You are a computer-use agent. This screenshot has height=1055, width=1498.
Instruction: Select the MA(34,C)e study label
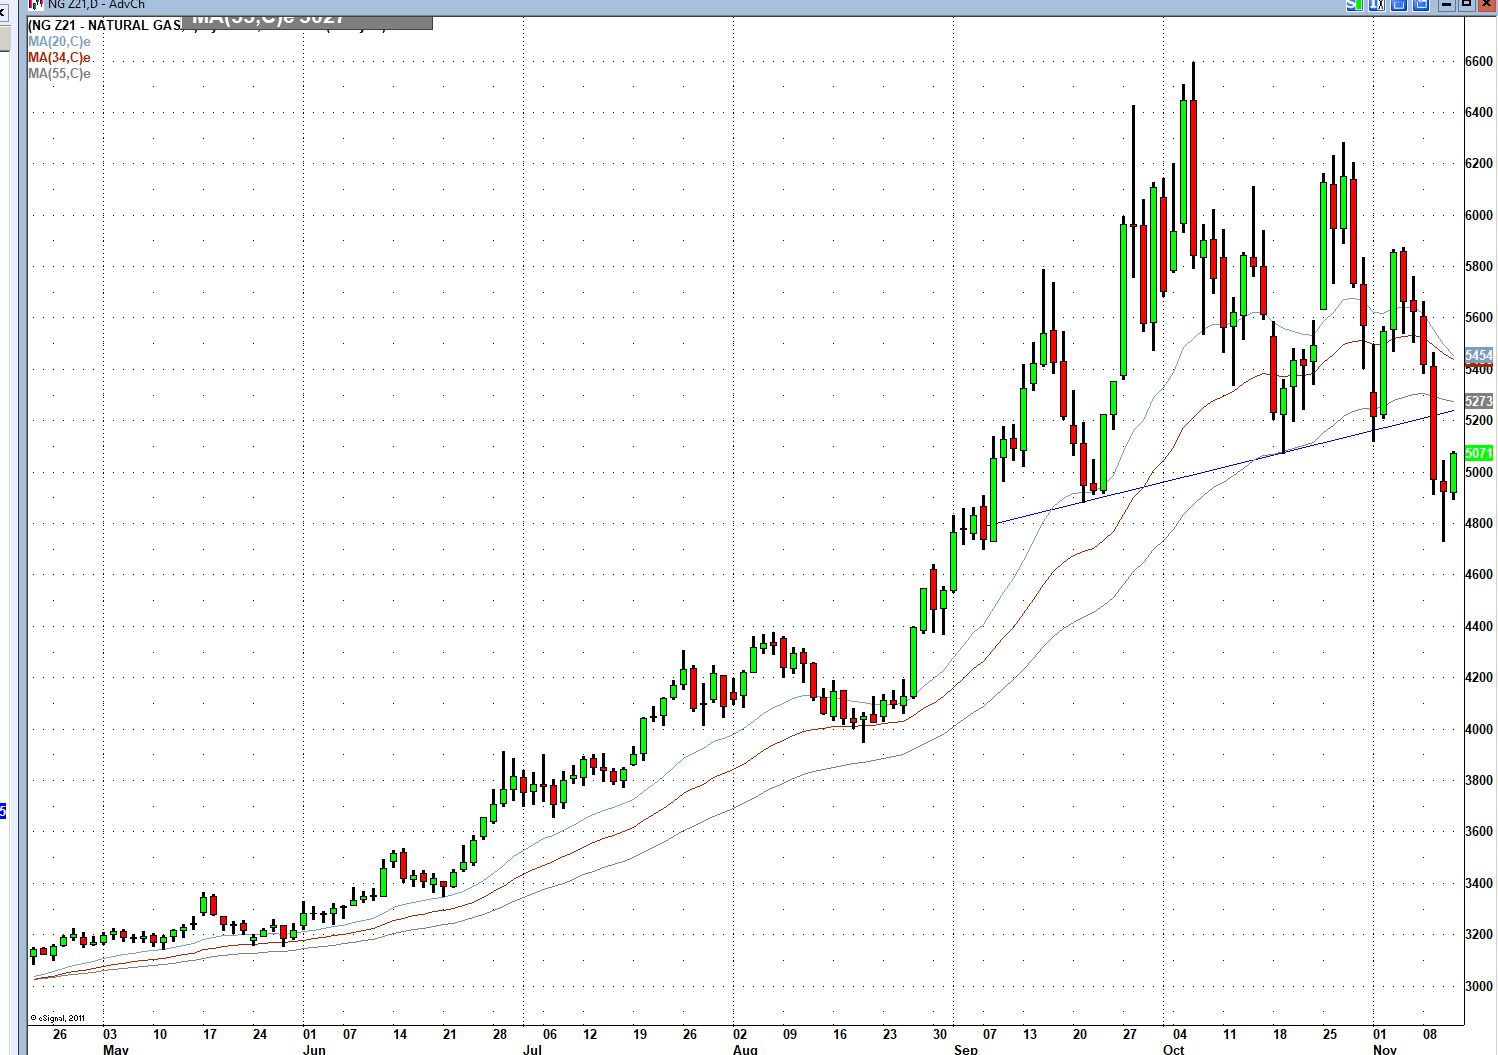59,58
